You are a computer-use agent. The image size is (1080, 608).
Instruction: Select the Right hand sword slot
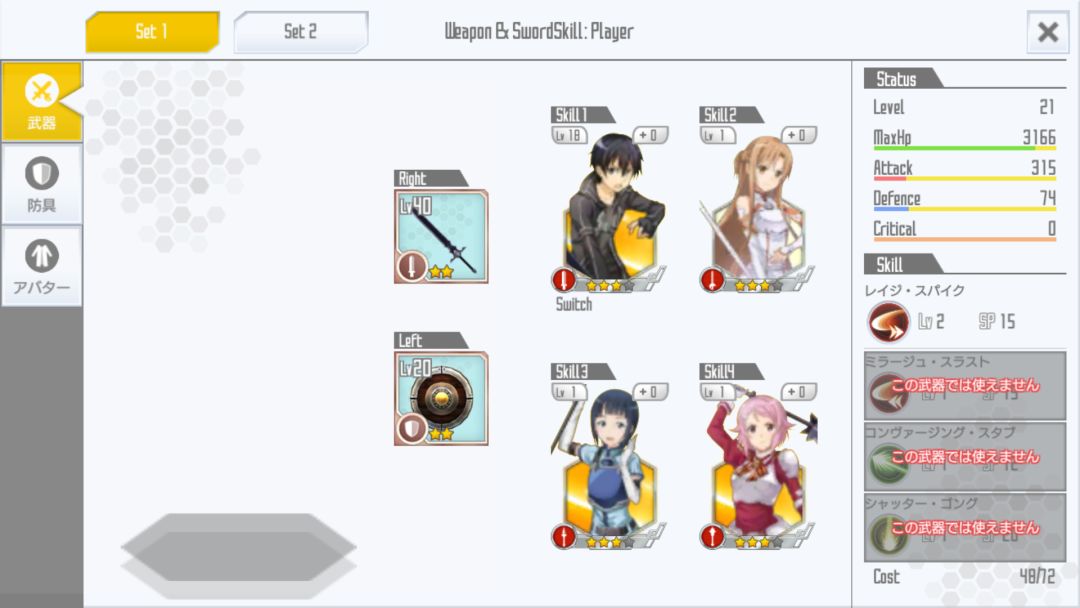click(x=441, y=236)
